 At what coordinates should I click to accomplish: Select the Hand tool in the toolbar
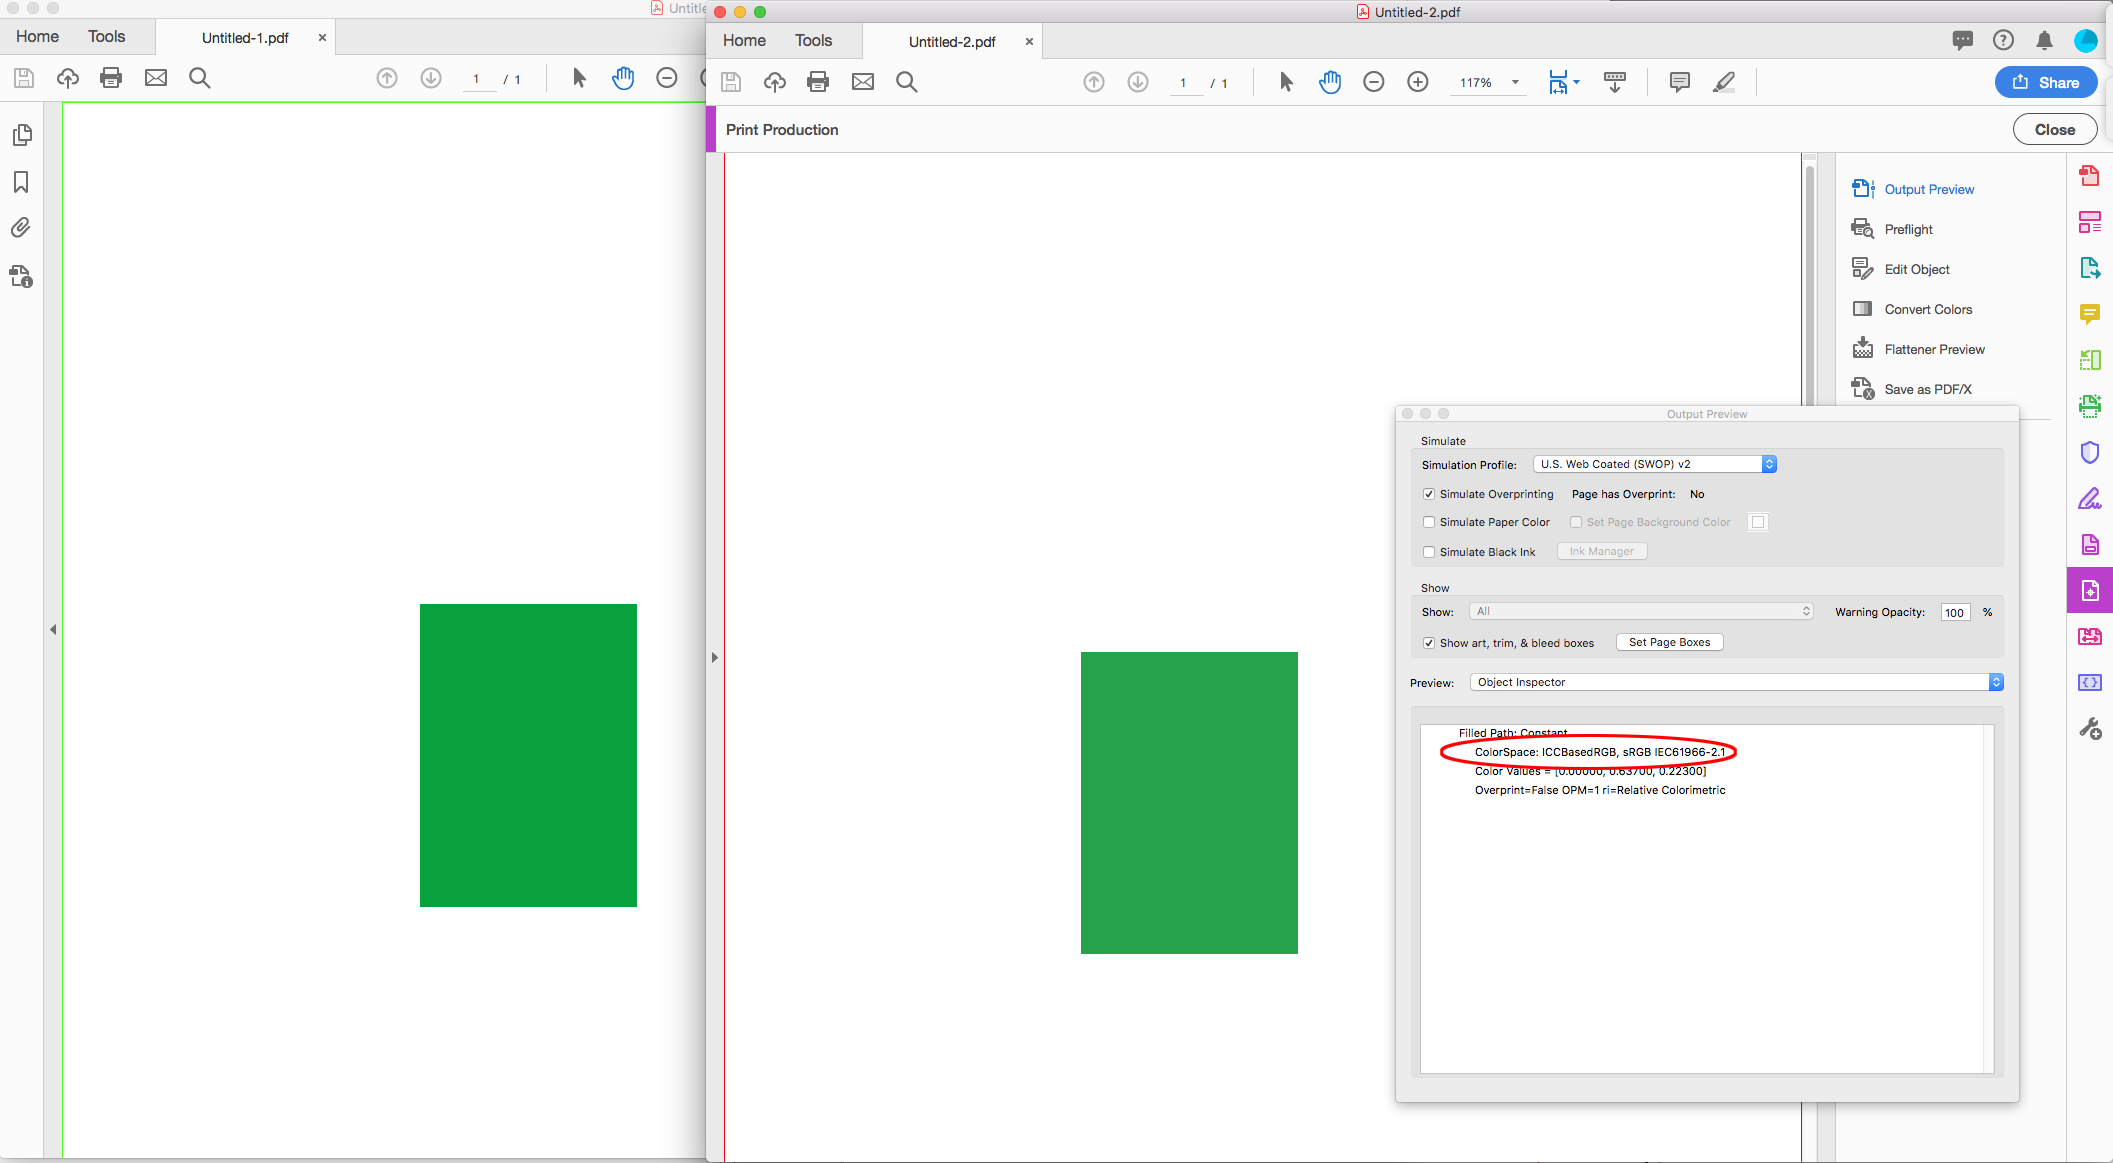point(1330,82)
